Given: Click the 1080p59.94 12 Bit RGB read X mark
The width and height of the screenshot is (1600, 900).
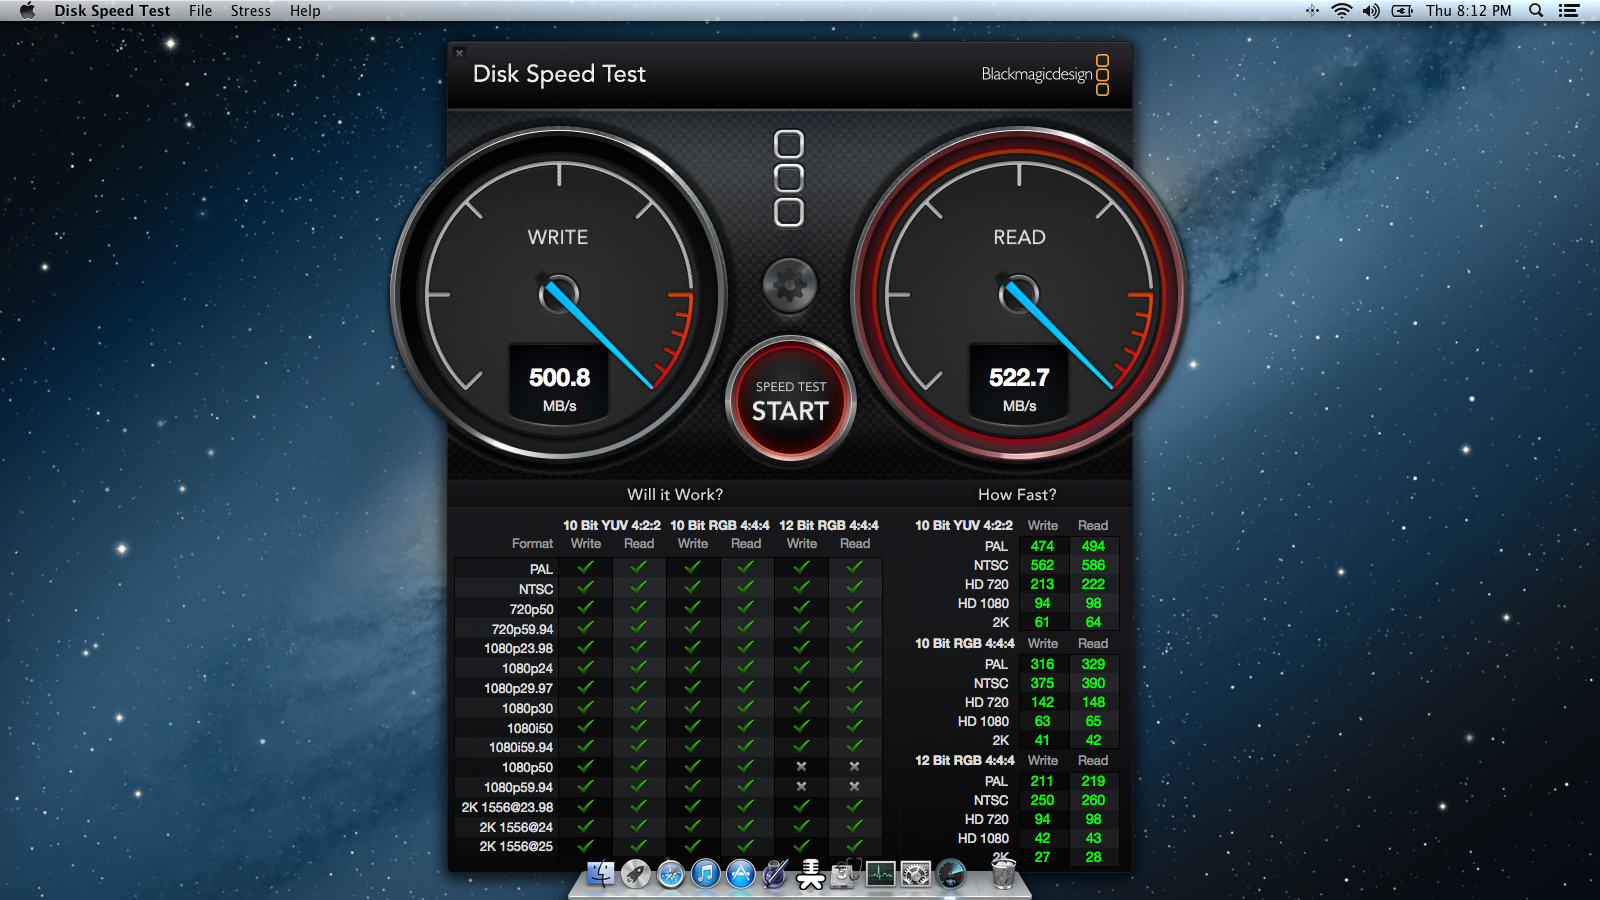Looking at the screenshot, I should pyautogui.click(x=854, y=786).
